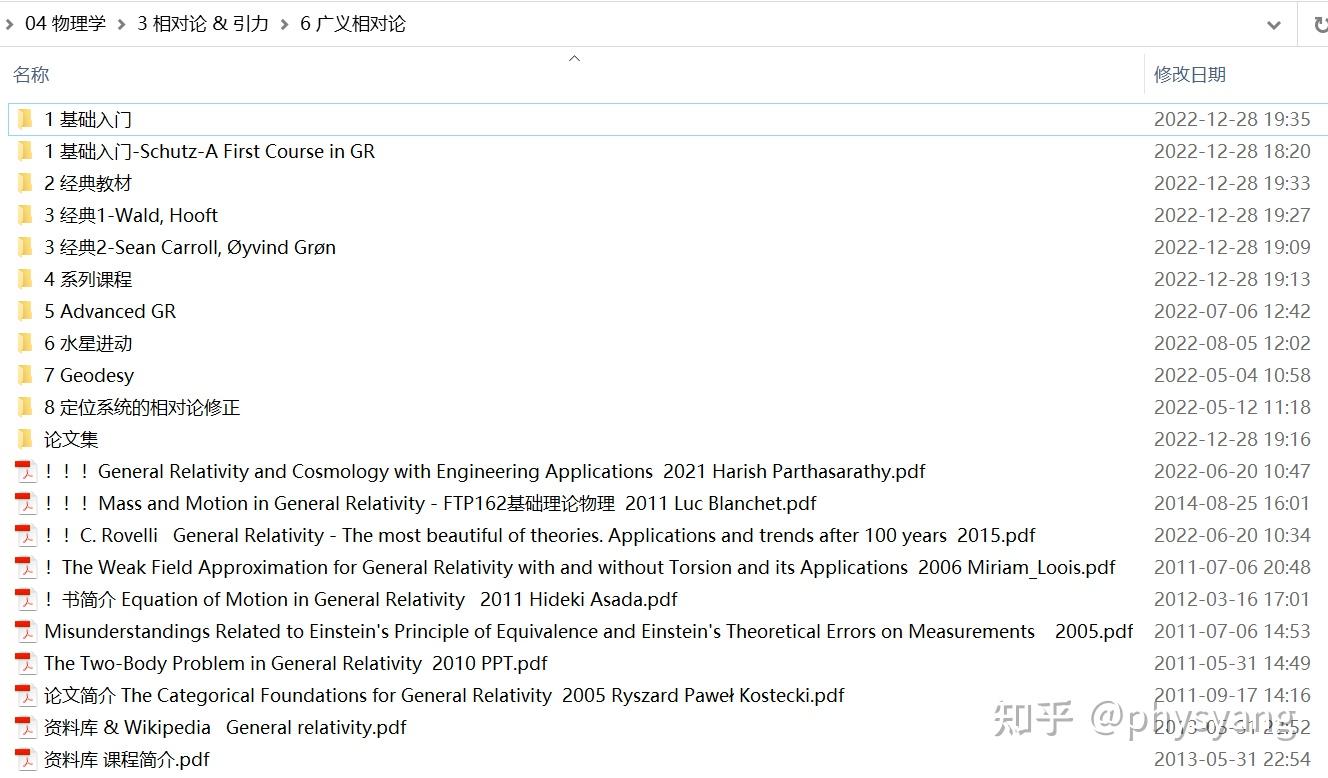
Task: Open the address bar history dropdown arrow
Action: [x=1274, y=25]
